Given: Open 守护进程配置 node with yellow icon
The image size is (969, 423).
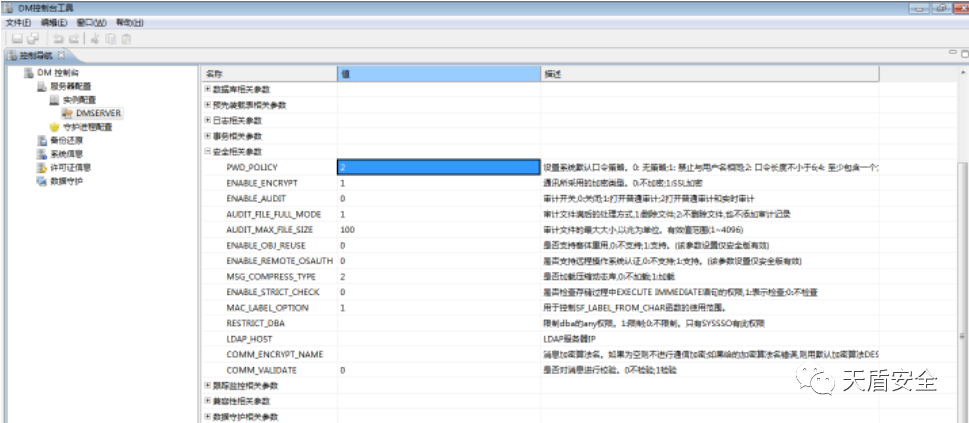Looking at the screenshot, I should point(80,127).
